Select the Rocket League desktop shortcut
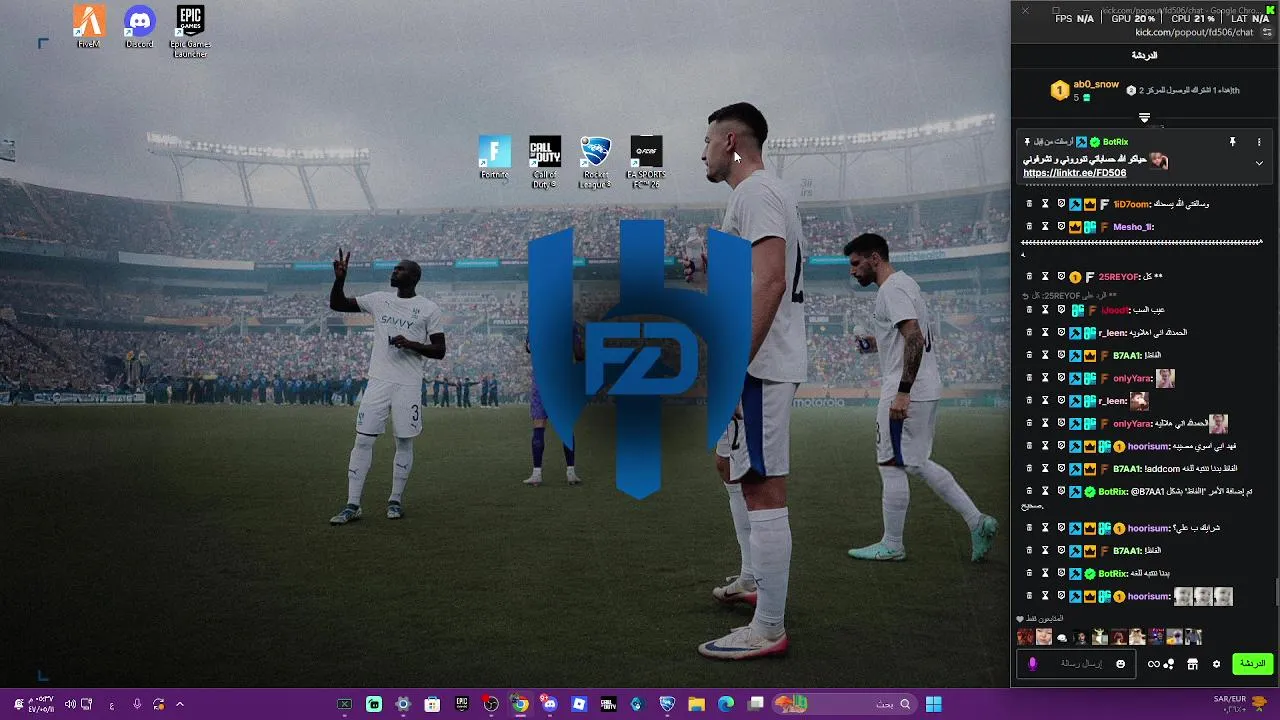This screenshot has width=1280, height=720. [x=596, y=162]
